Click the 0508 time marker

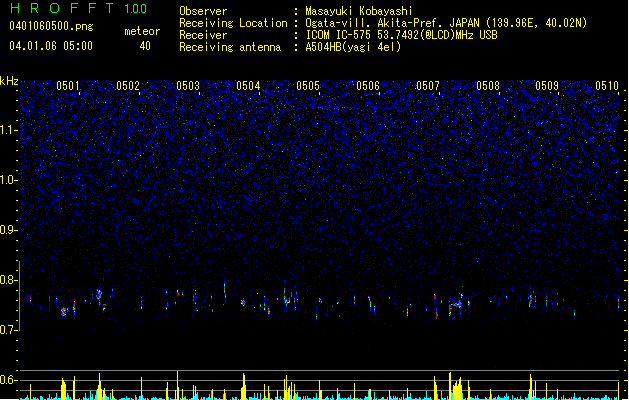[x=488, y=86]
